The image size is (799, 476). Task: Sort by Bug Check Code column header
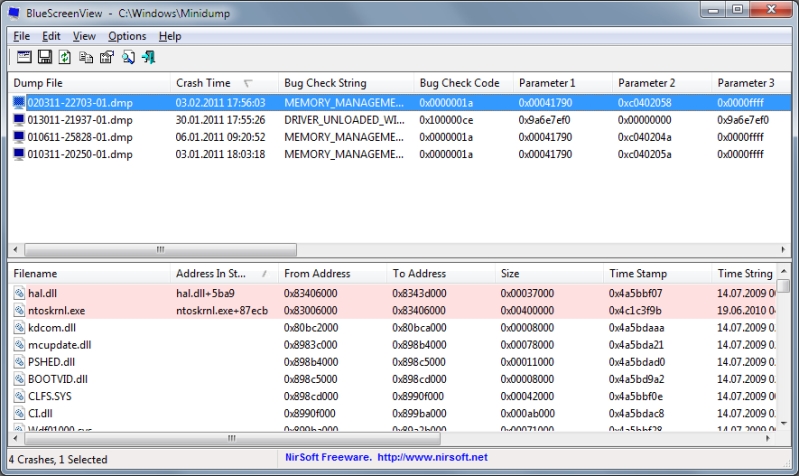point(463,83)
